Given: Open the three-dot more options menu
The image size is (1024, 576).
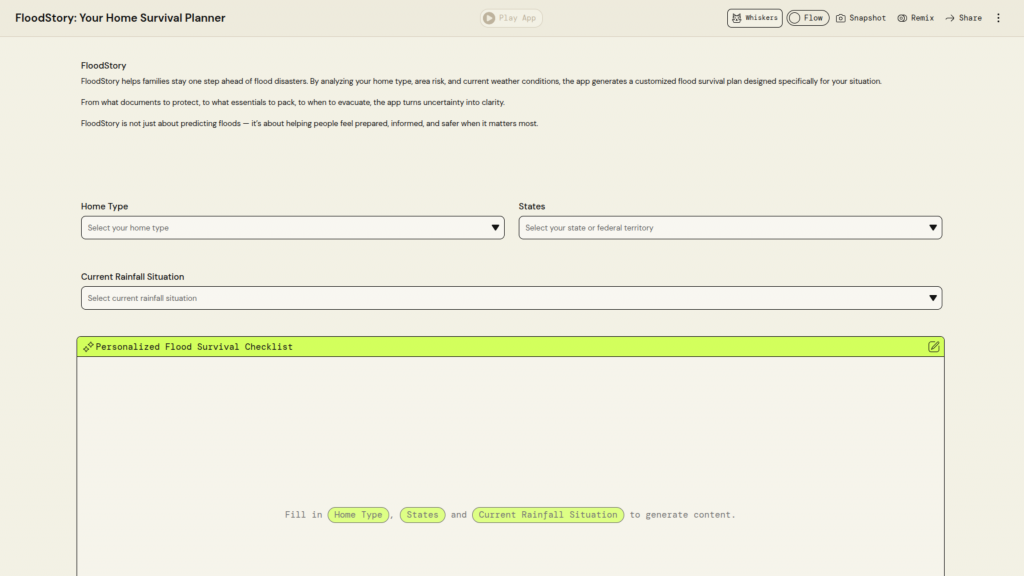Looking at the screenshot, I should pyautogui.click(x=997, y=18).
